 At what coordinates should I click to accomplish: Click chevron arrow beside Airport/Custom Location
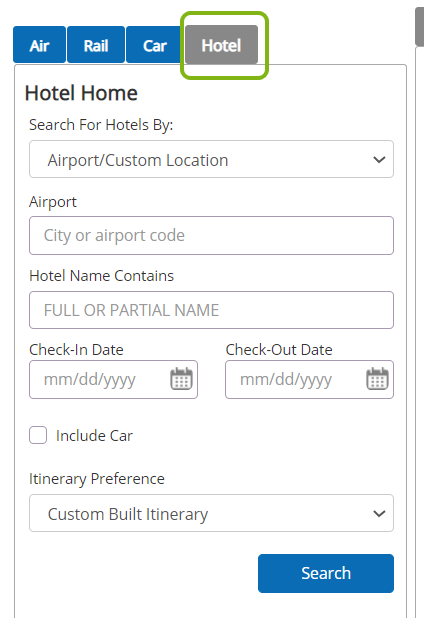(379, 160)
